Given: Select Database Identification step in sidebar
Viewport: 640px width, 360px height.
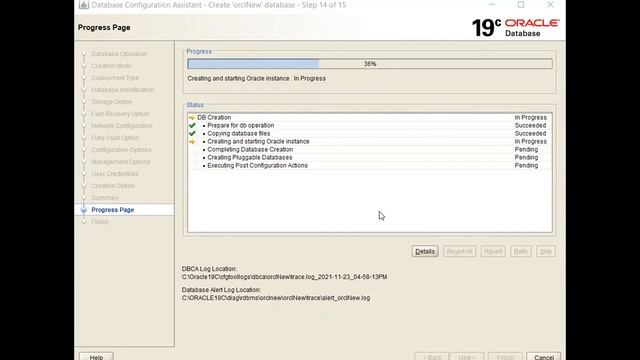Looking at the screenshot, I should (122, 90).
